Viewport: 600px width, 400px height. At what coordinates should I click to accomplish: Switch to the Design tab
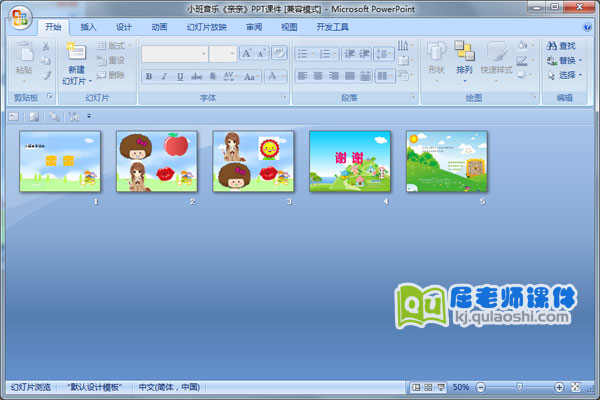124,27
